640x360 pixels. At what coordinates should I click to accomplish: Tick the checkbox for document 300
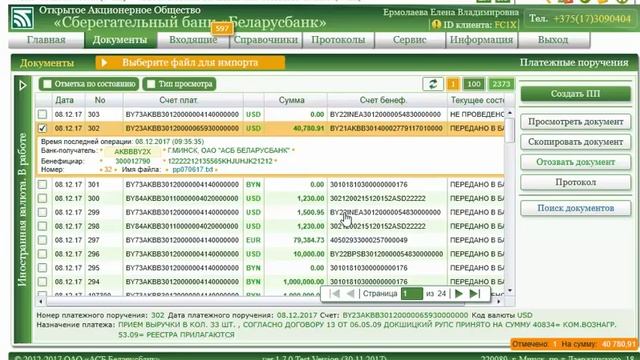(x=42, y=198)
